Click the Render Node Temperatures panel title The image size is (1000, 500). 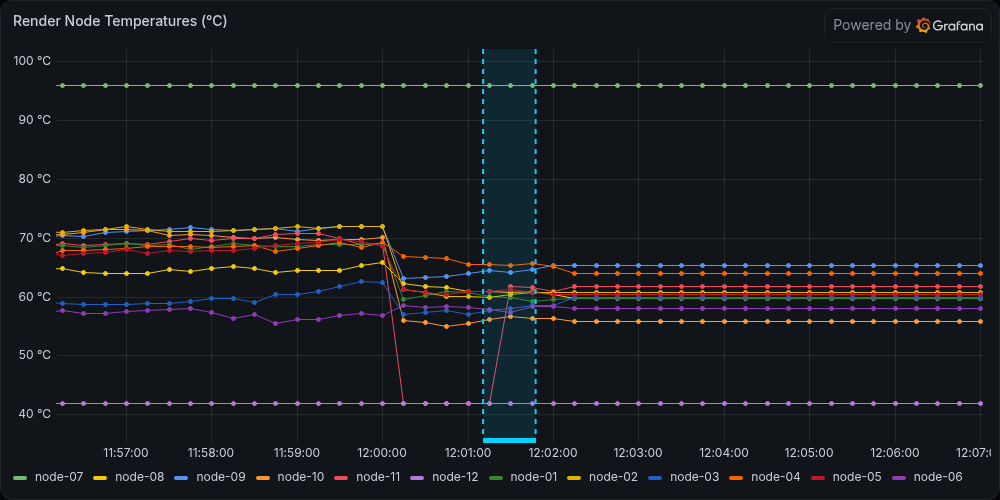click(120, 21)
